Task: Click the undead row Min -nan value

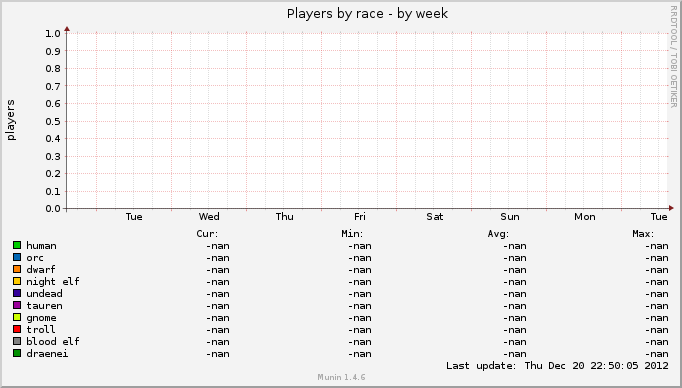Action: pyautogui.click(x=360, y=294)
